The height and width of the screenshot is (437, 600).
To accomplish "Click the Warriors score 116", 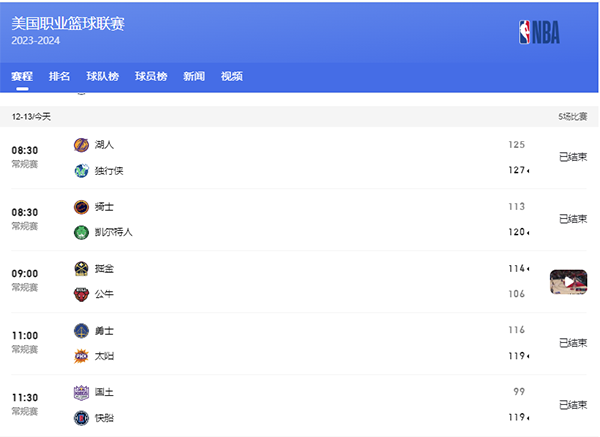I will pyautogui.click(x=517, y=330).
